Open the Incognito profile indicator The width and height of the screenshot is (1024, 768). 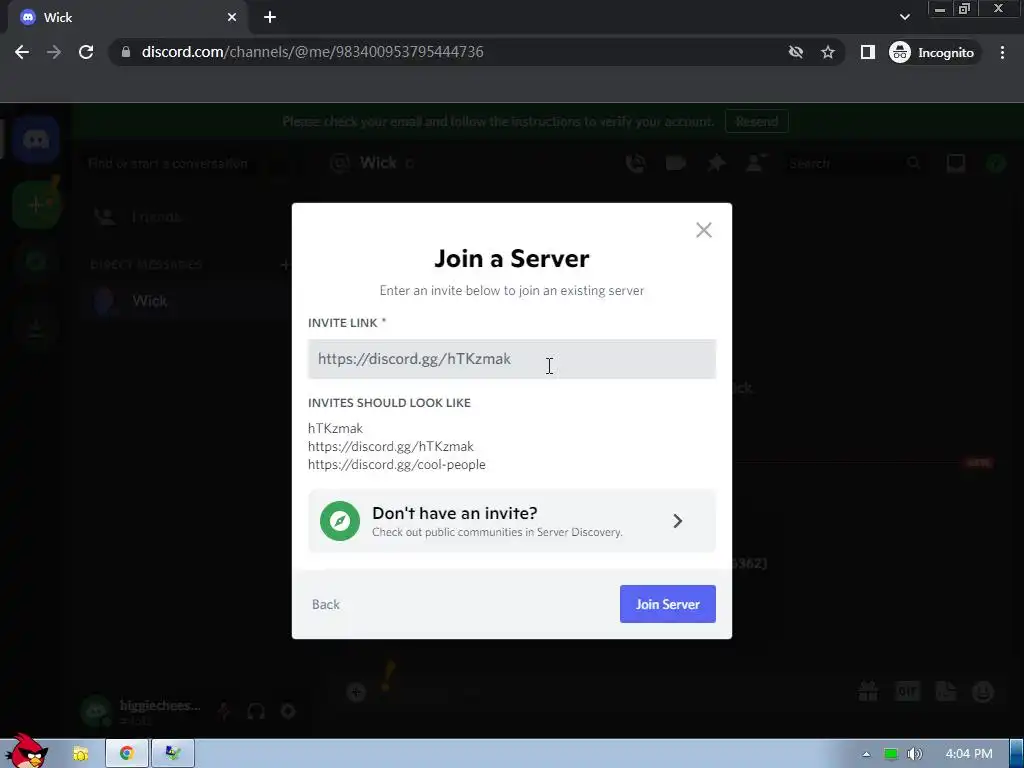click(x=932, y=52)
